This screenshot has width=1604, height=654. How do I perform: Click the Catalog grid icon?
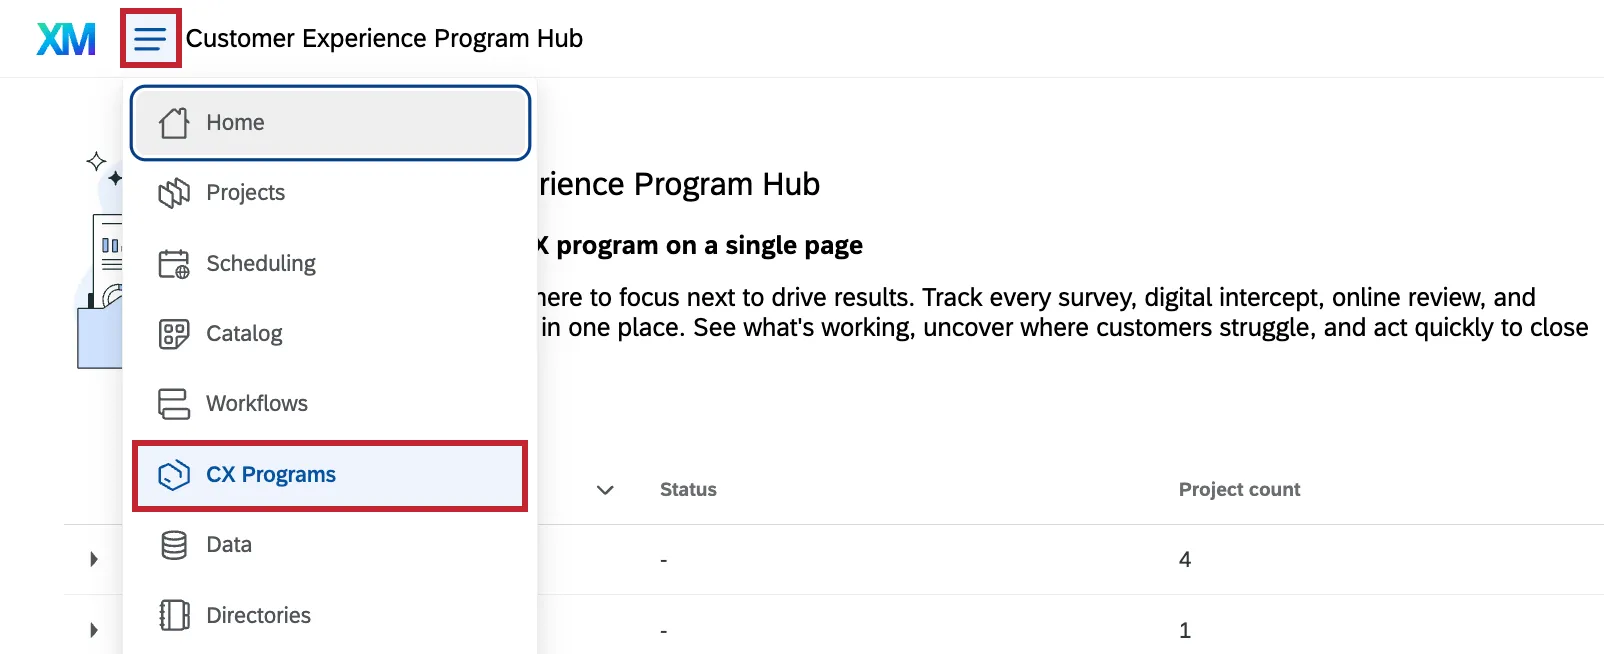(x=173, y=333)
